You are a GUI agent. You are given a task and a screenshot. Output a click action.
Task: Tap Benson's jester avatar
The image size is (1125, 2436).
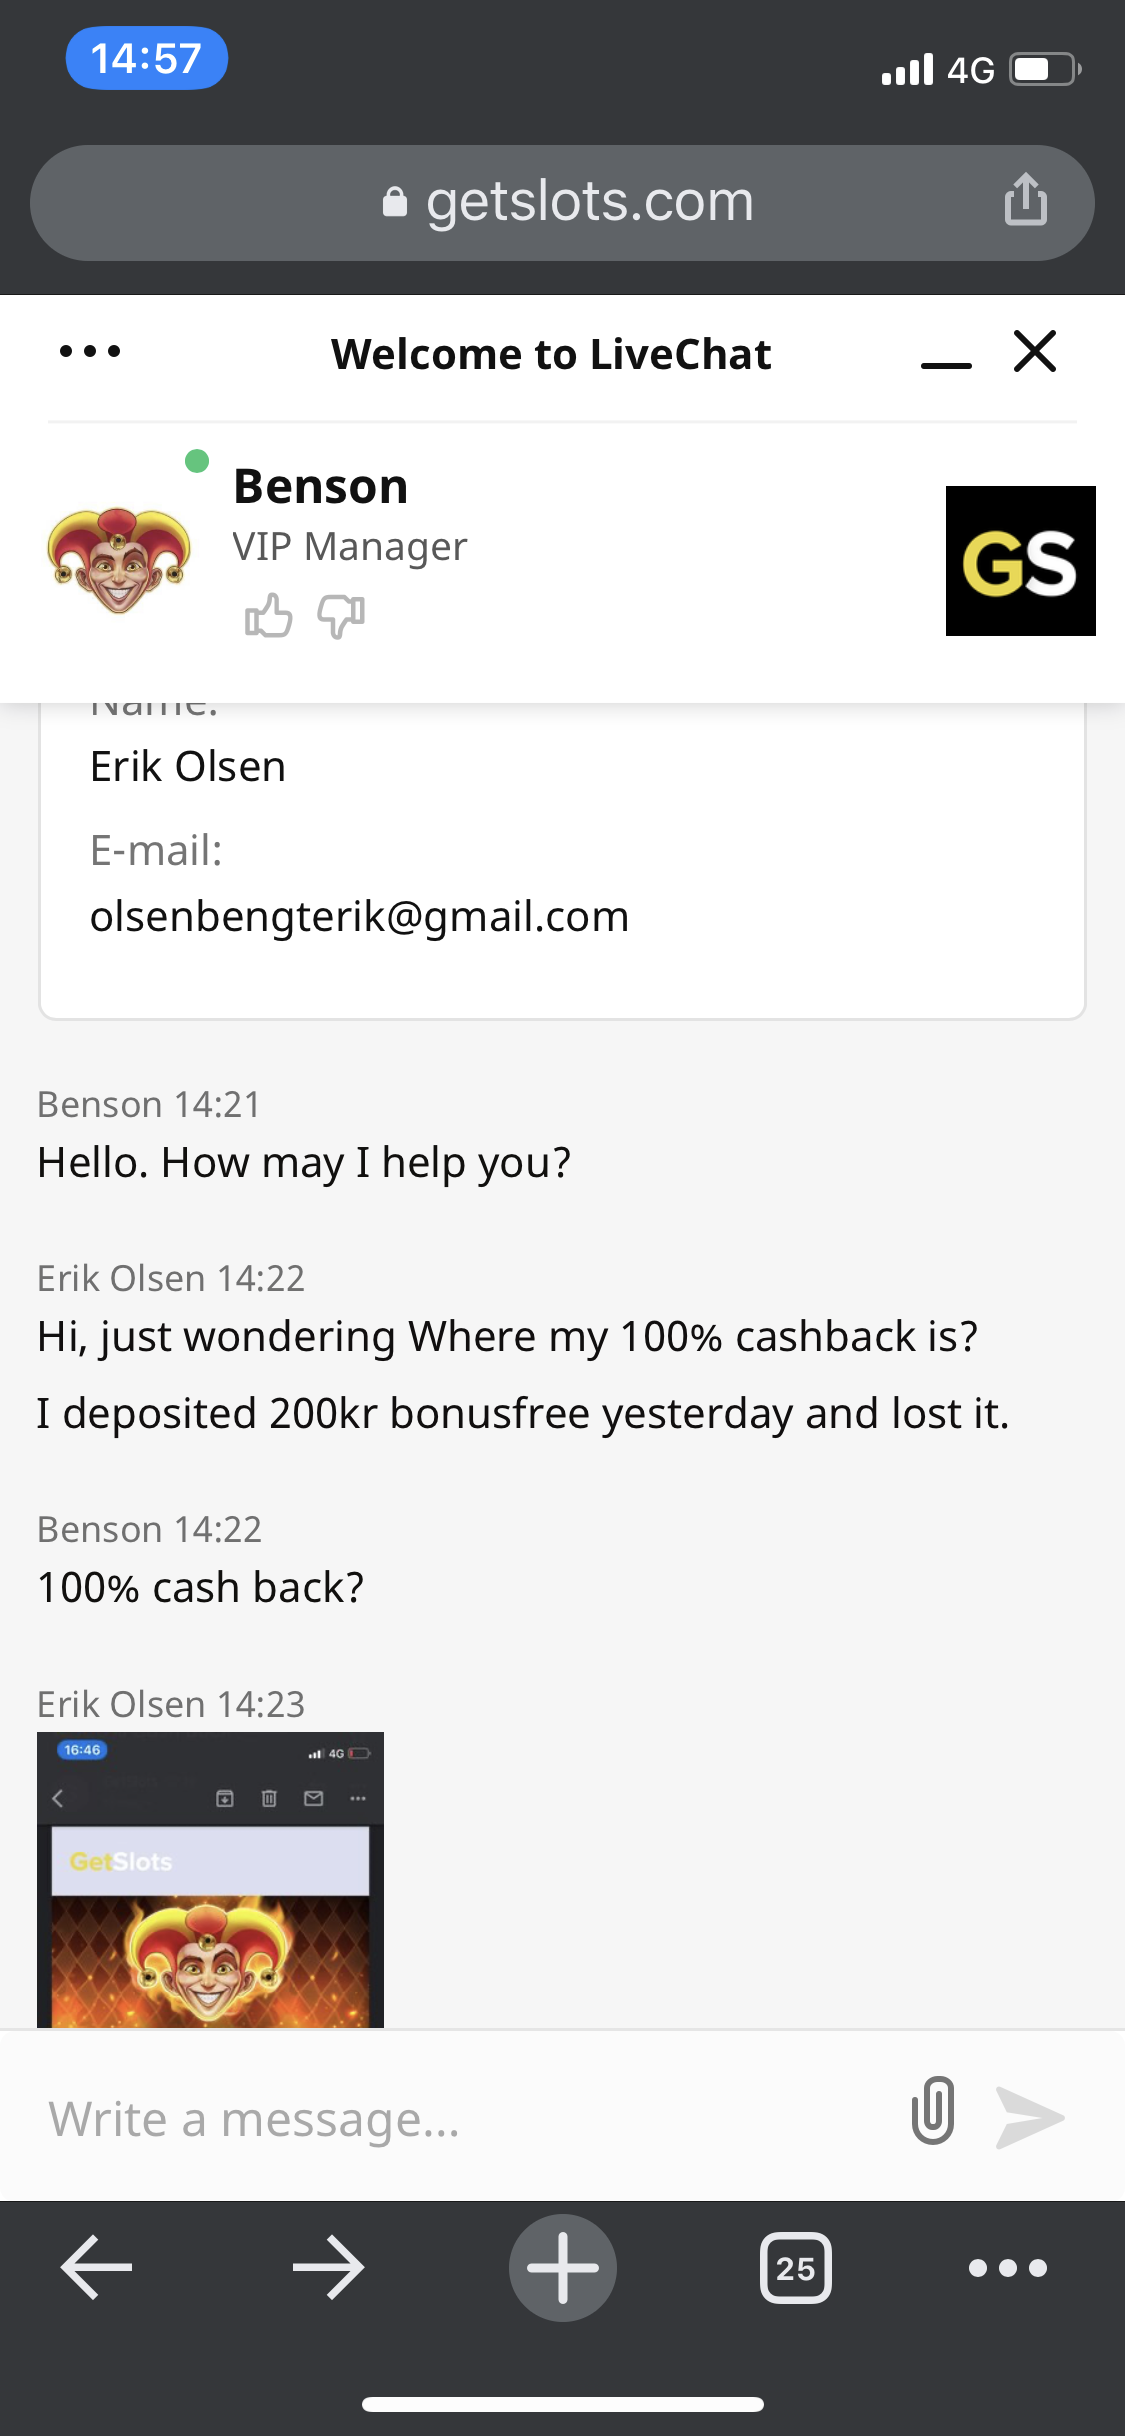(x=119, y=558)
